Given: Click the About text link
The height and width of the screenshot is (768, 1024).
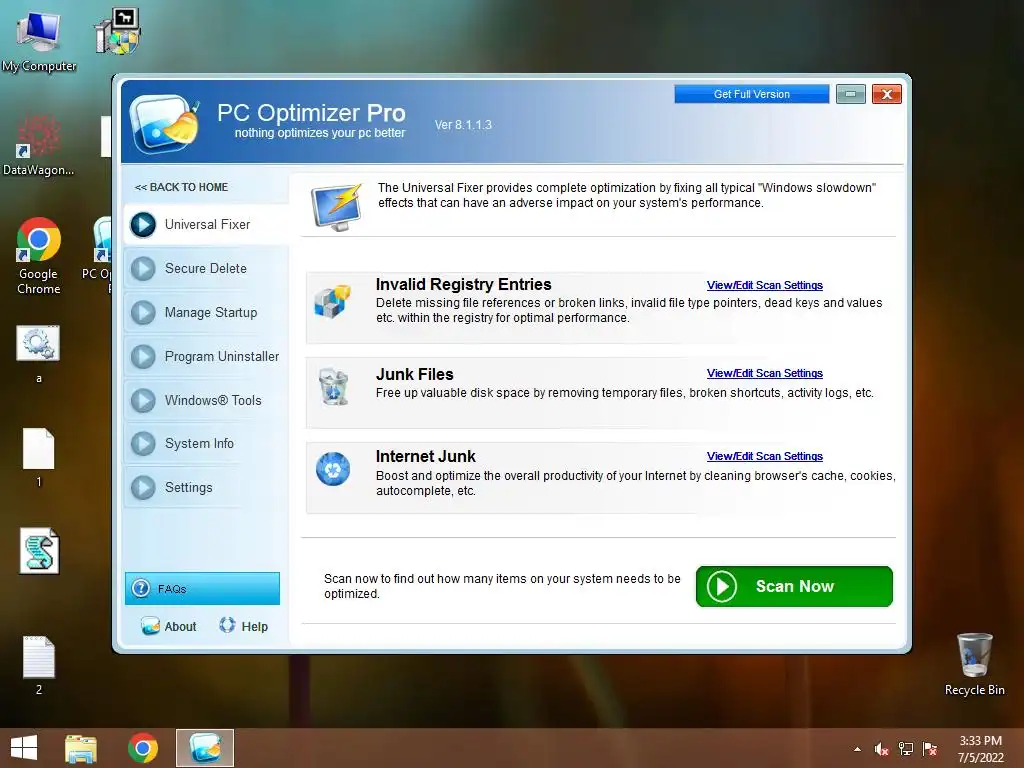Looking at the screenshot, I should [x=180, y=627].
